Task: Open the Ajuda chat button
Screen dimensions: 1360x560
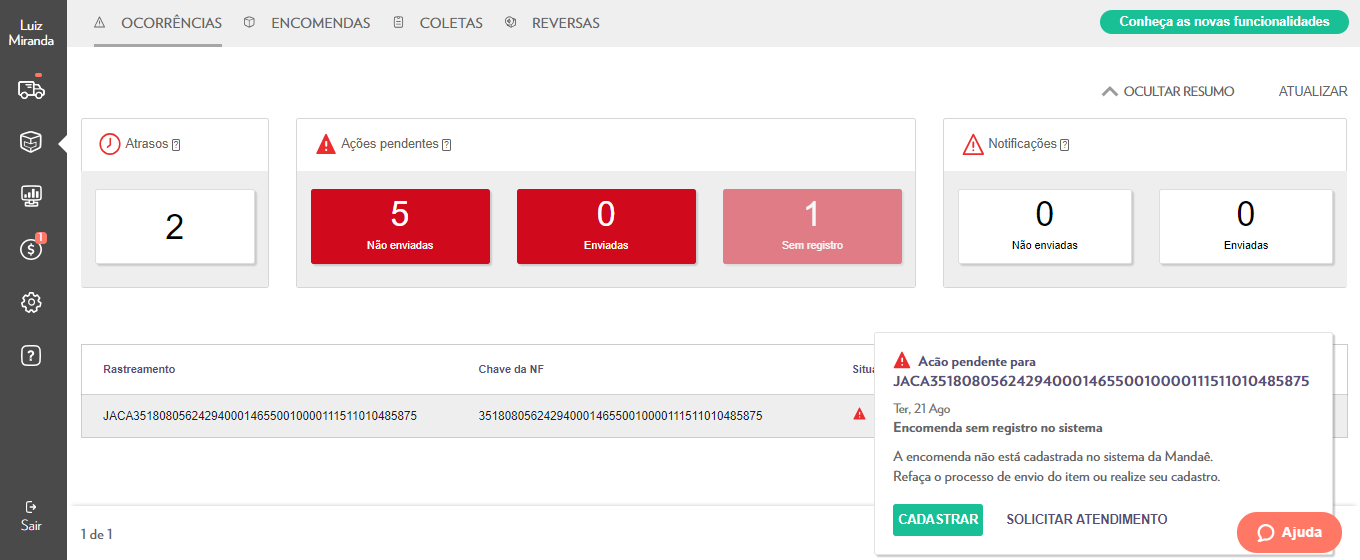Action: pyautogui.click(x=1288, y=532)
